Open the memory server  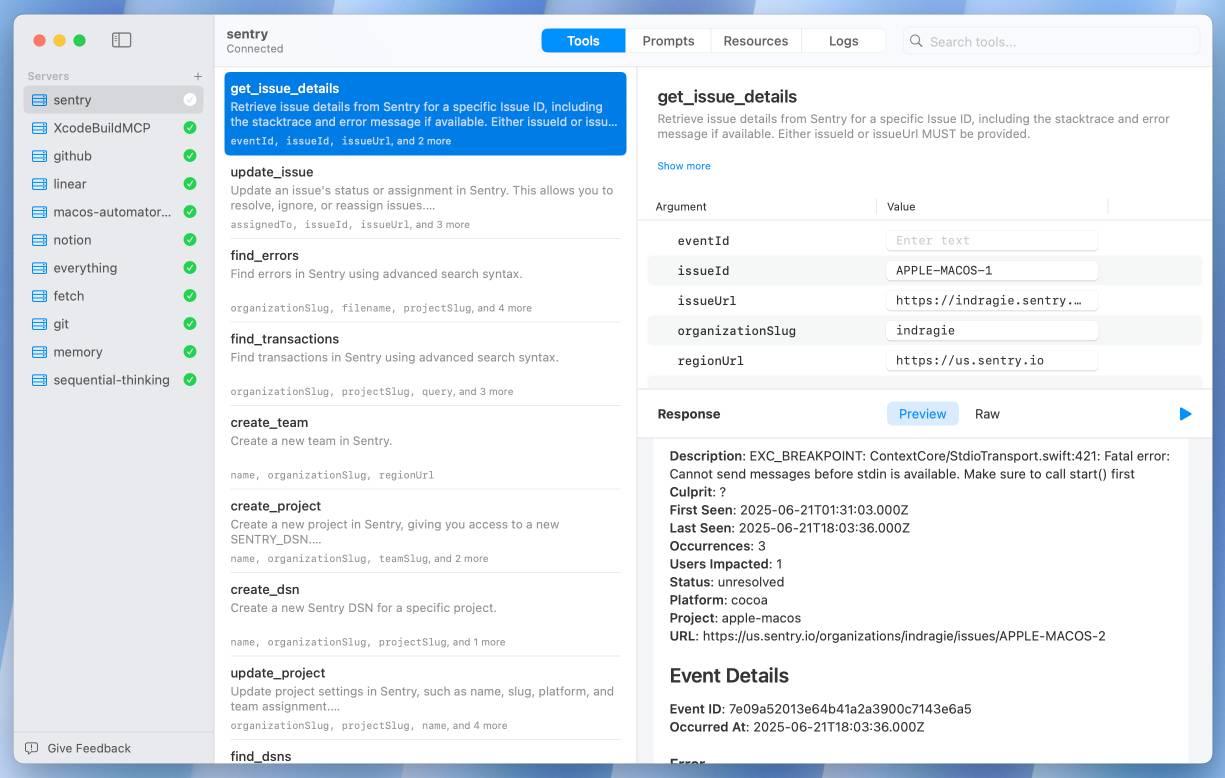click(77, 351)
